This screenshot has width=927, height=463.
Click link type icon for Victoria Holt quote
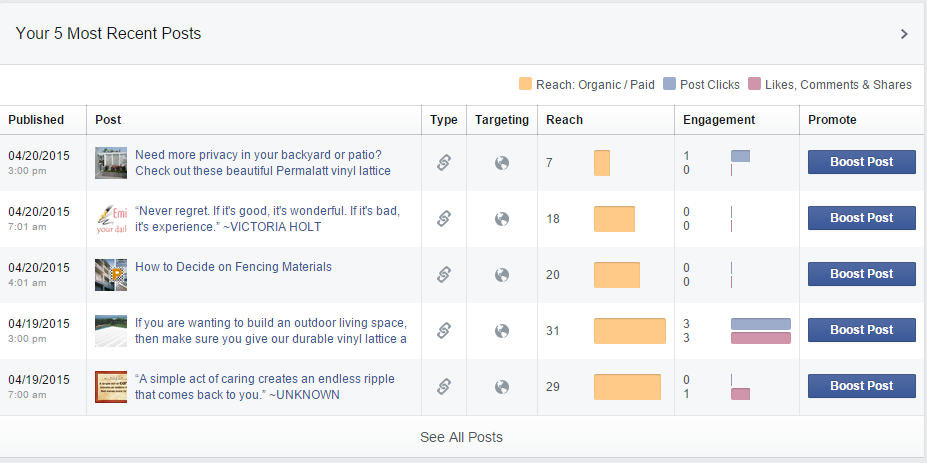444,219
